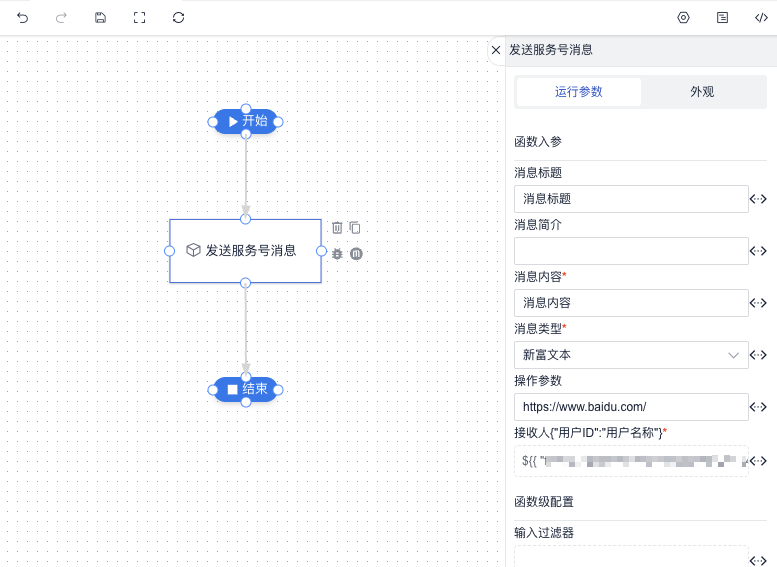Image resolution: width=777 pixels, height=567 pixels.
Task: Click the save (floppy disk) icon
Action: click(100, 18)
